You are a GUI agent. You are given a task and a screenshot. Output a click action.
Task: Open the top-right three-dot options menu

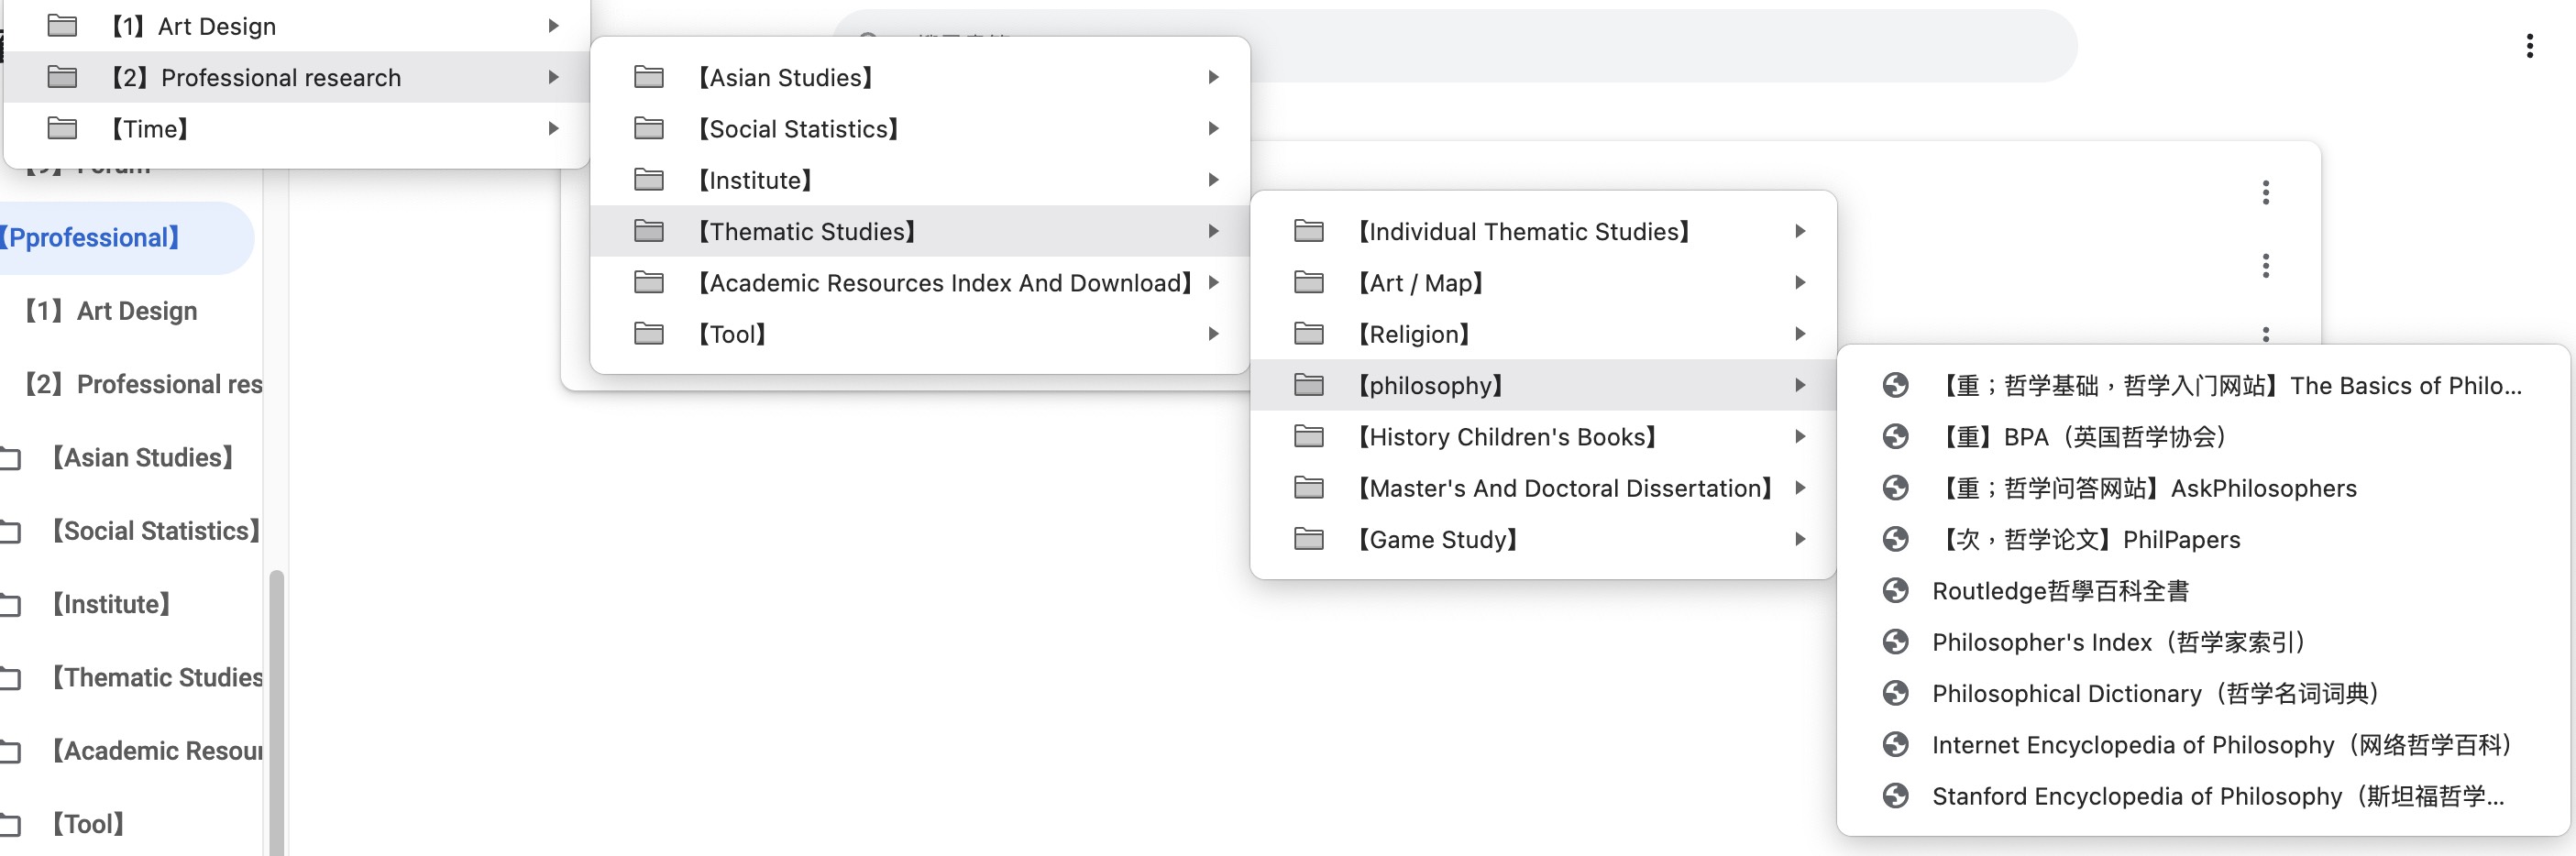(2529, 46)
